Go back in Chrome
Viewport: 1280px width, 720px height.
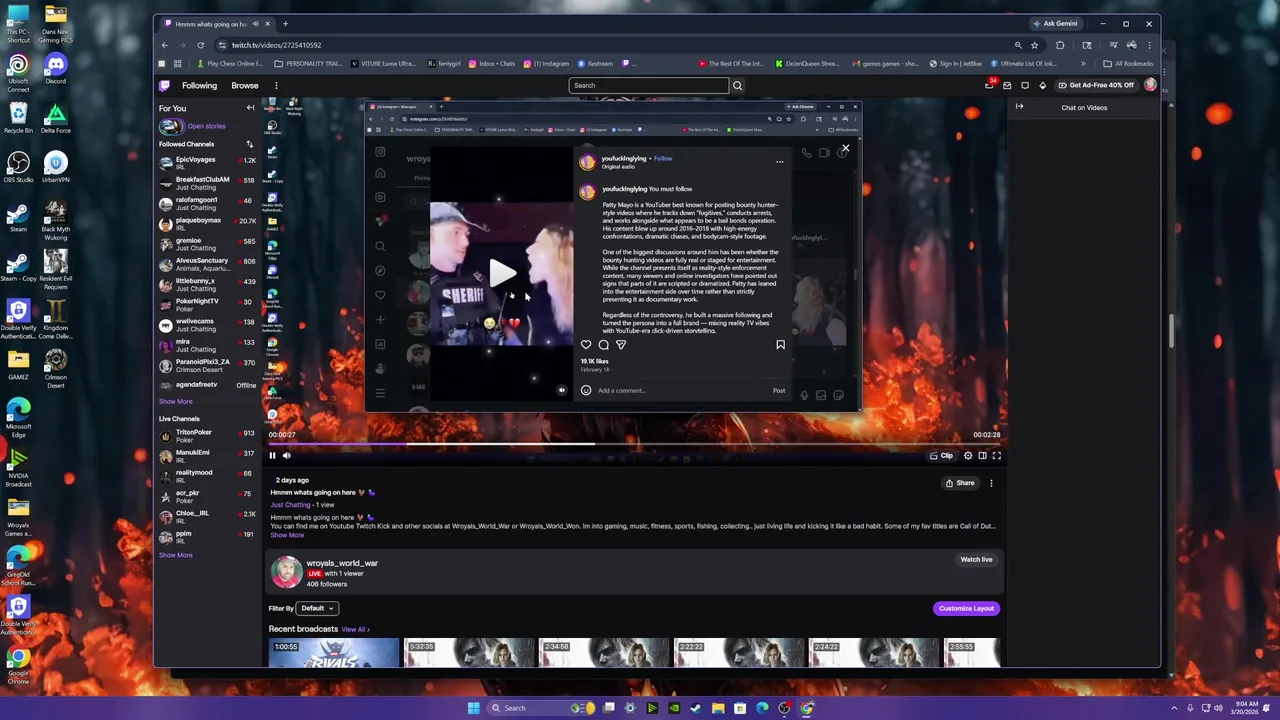pos(165,45)
